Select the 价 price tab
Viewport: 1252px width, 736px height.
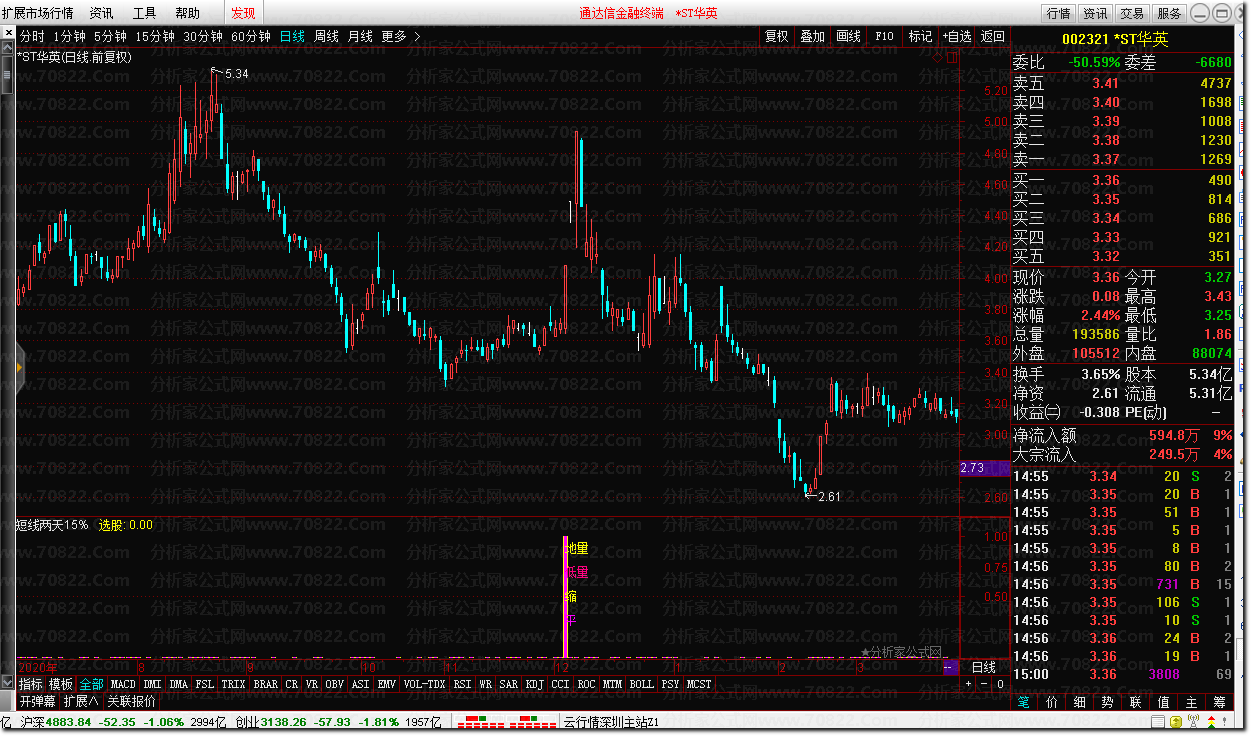click(1052, 703)
